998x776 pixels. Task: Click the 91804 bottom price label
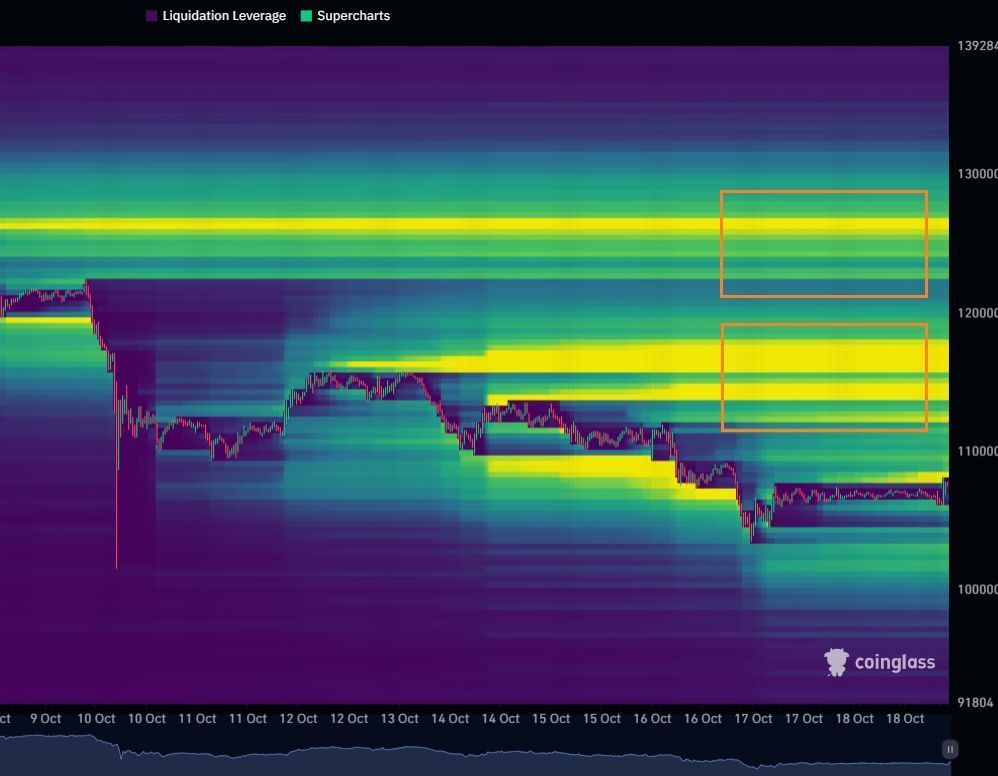[x=976, y=703]
